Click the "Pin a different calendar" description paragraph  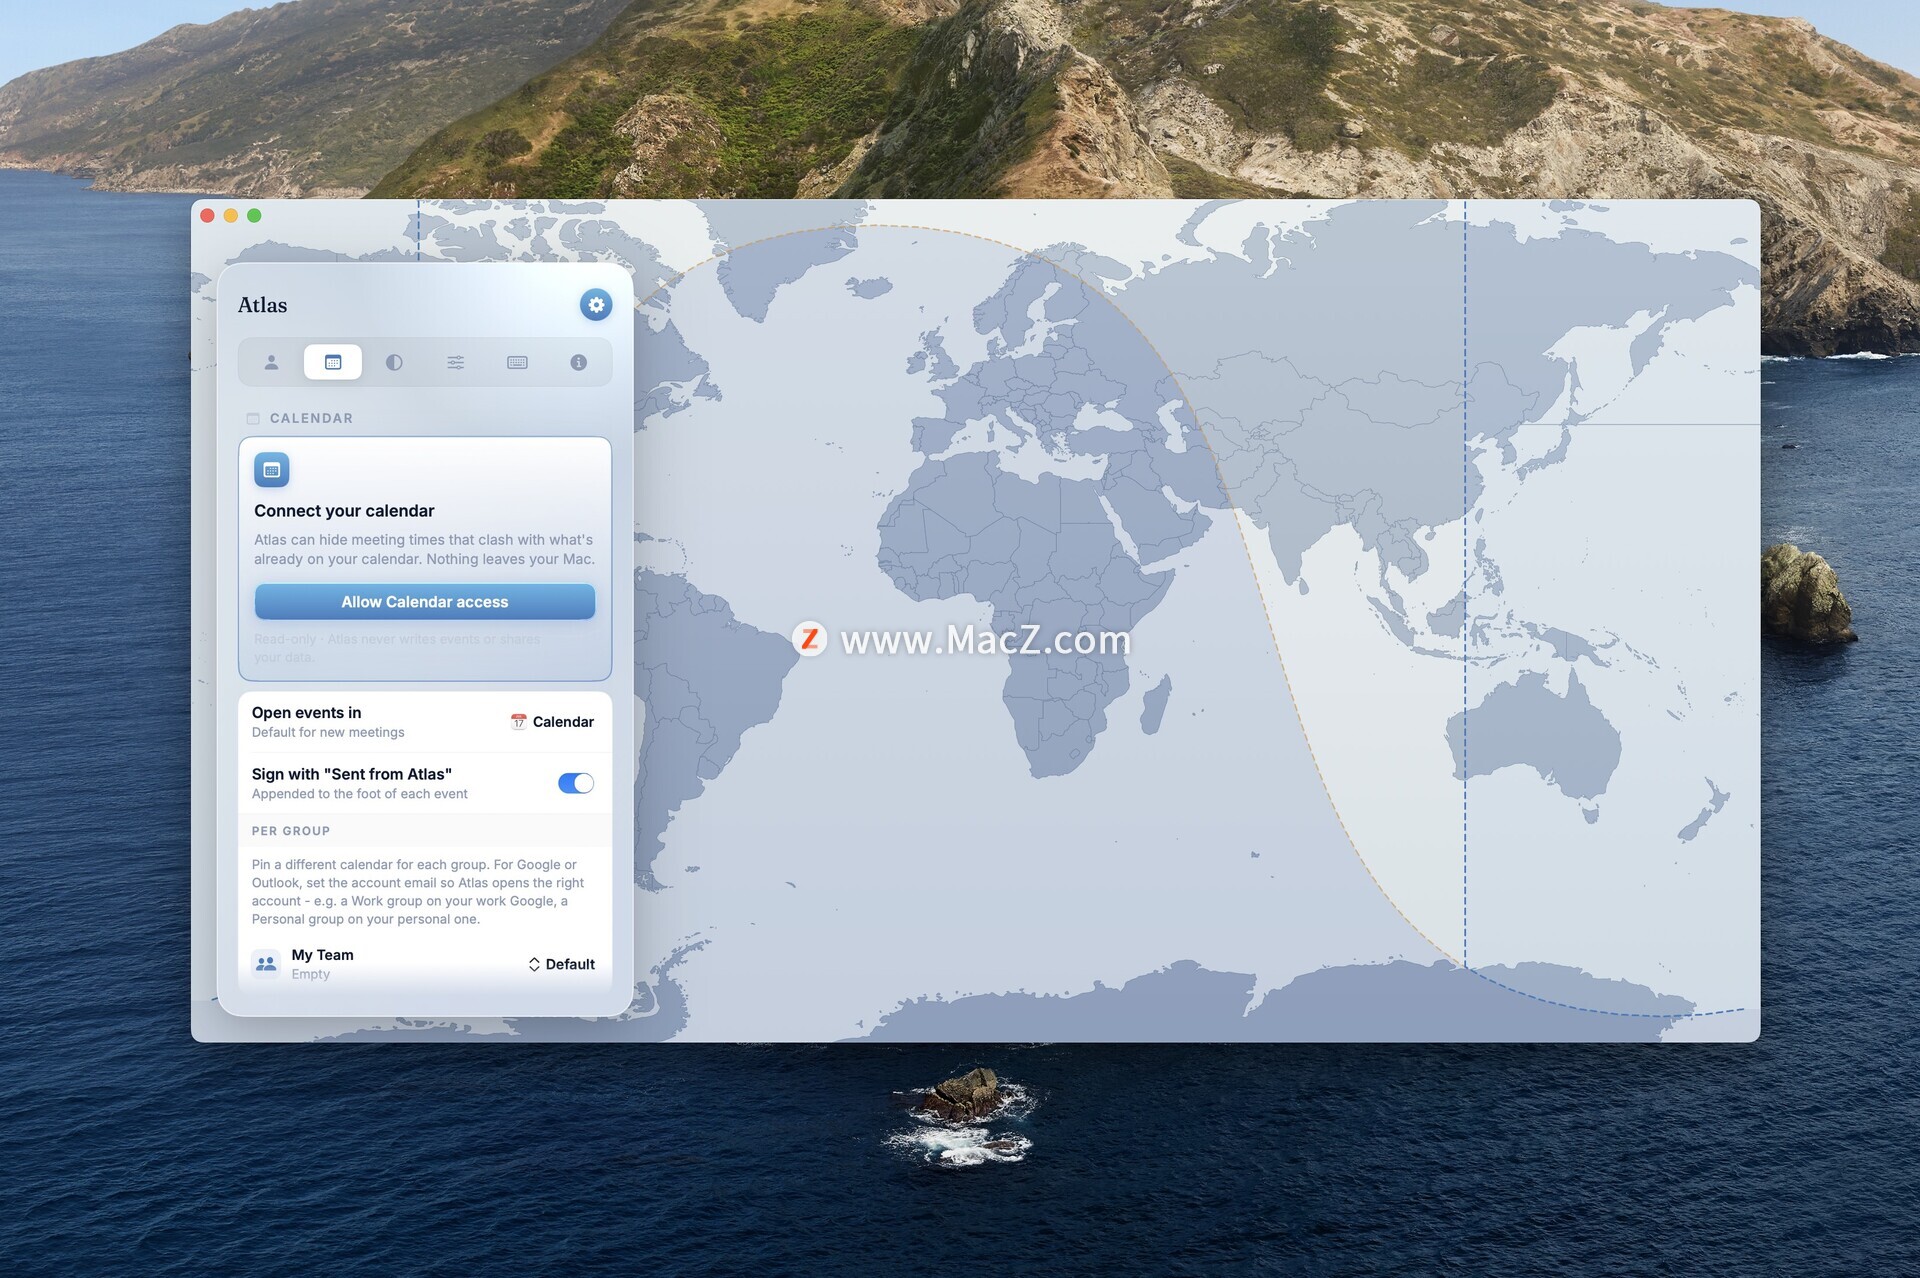tap(418, 892)
